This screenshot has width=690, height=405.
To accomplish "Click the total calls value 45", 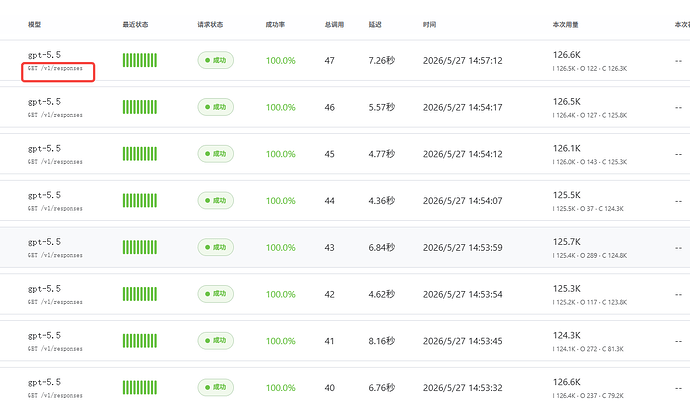I will tap(330, 154).
